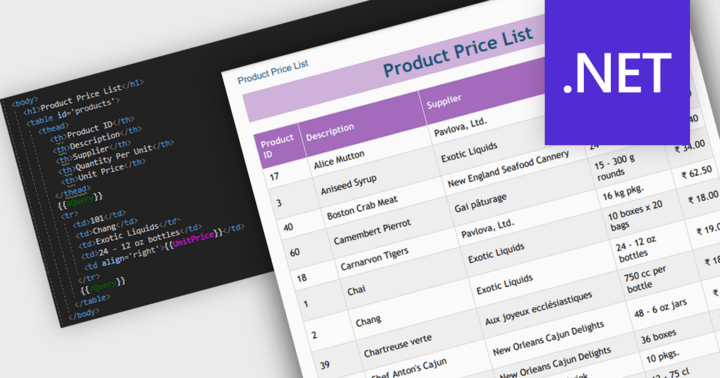Click the table id='products' code line
This screenshot has height=378, width=720.
point(73,111)
